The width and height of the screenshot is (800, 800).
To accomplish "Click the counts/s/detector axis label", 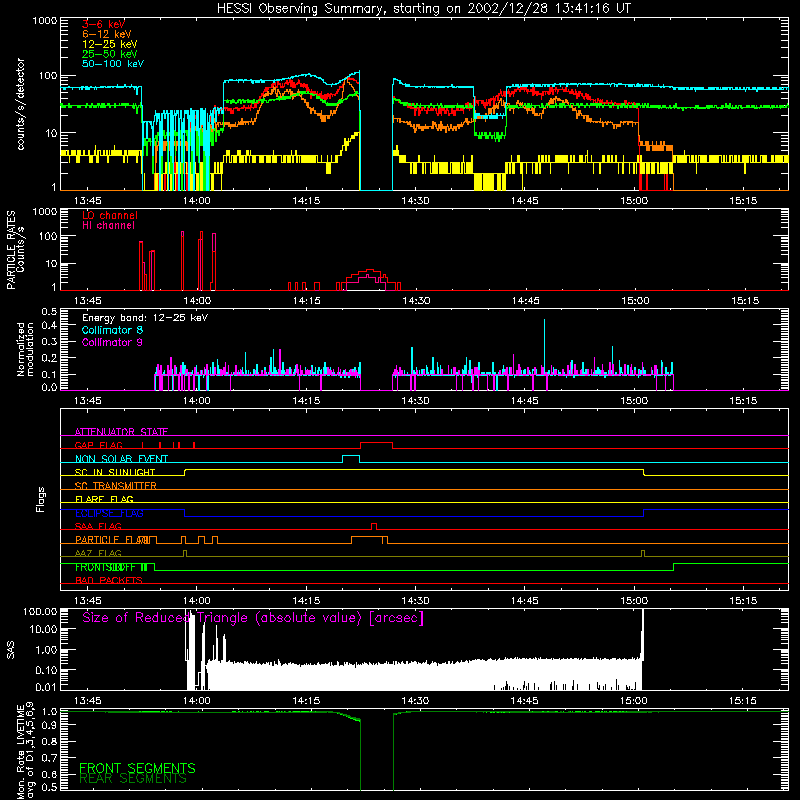I will click(x=20, y=104).
